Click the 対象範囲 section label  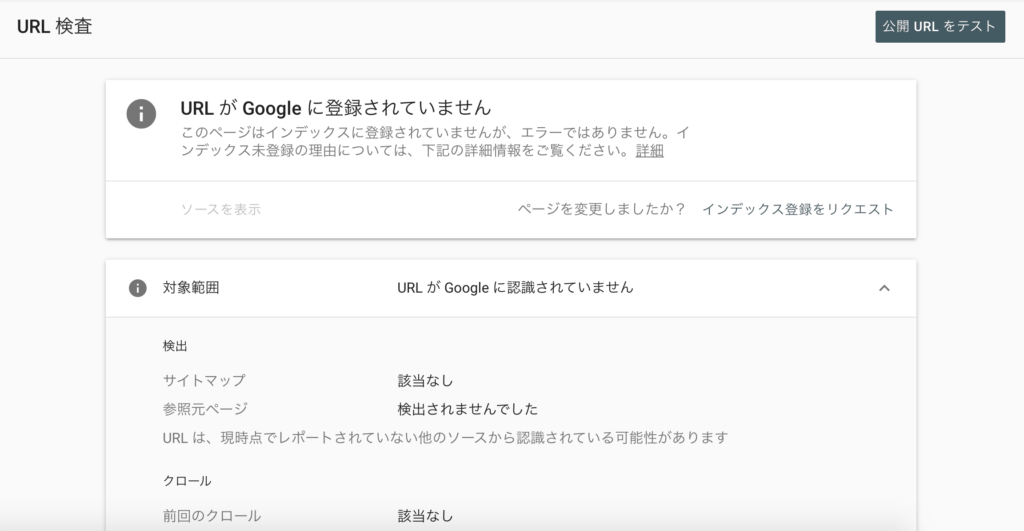click(x=191, y=288)
